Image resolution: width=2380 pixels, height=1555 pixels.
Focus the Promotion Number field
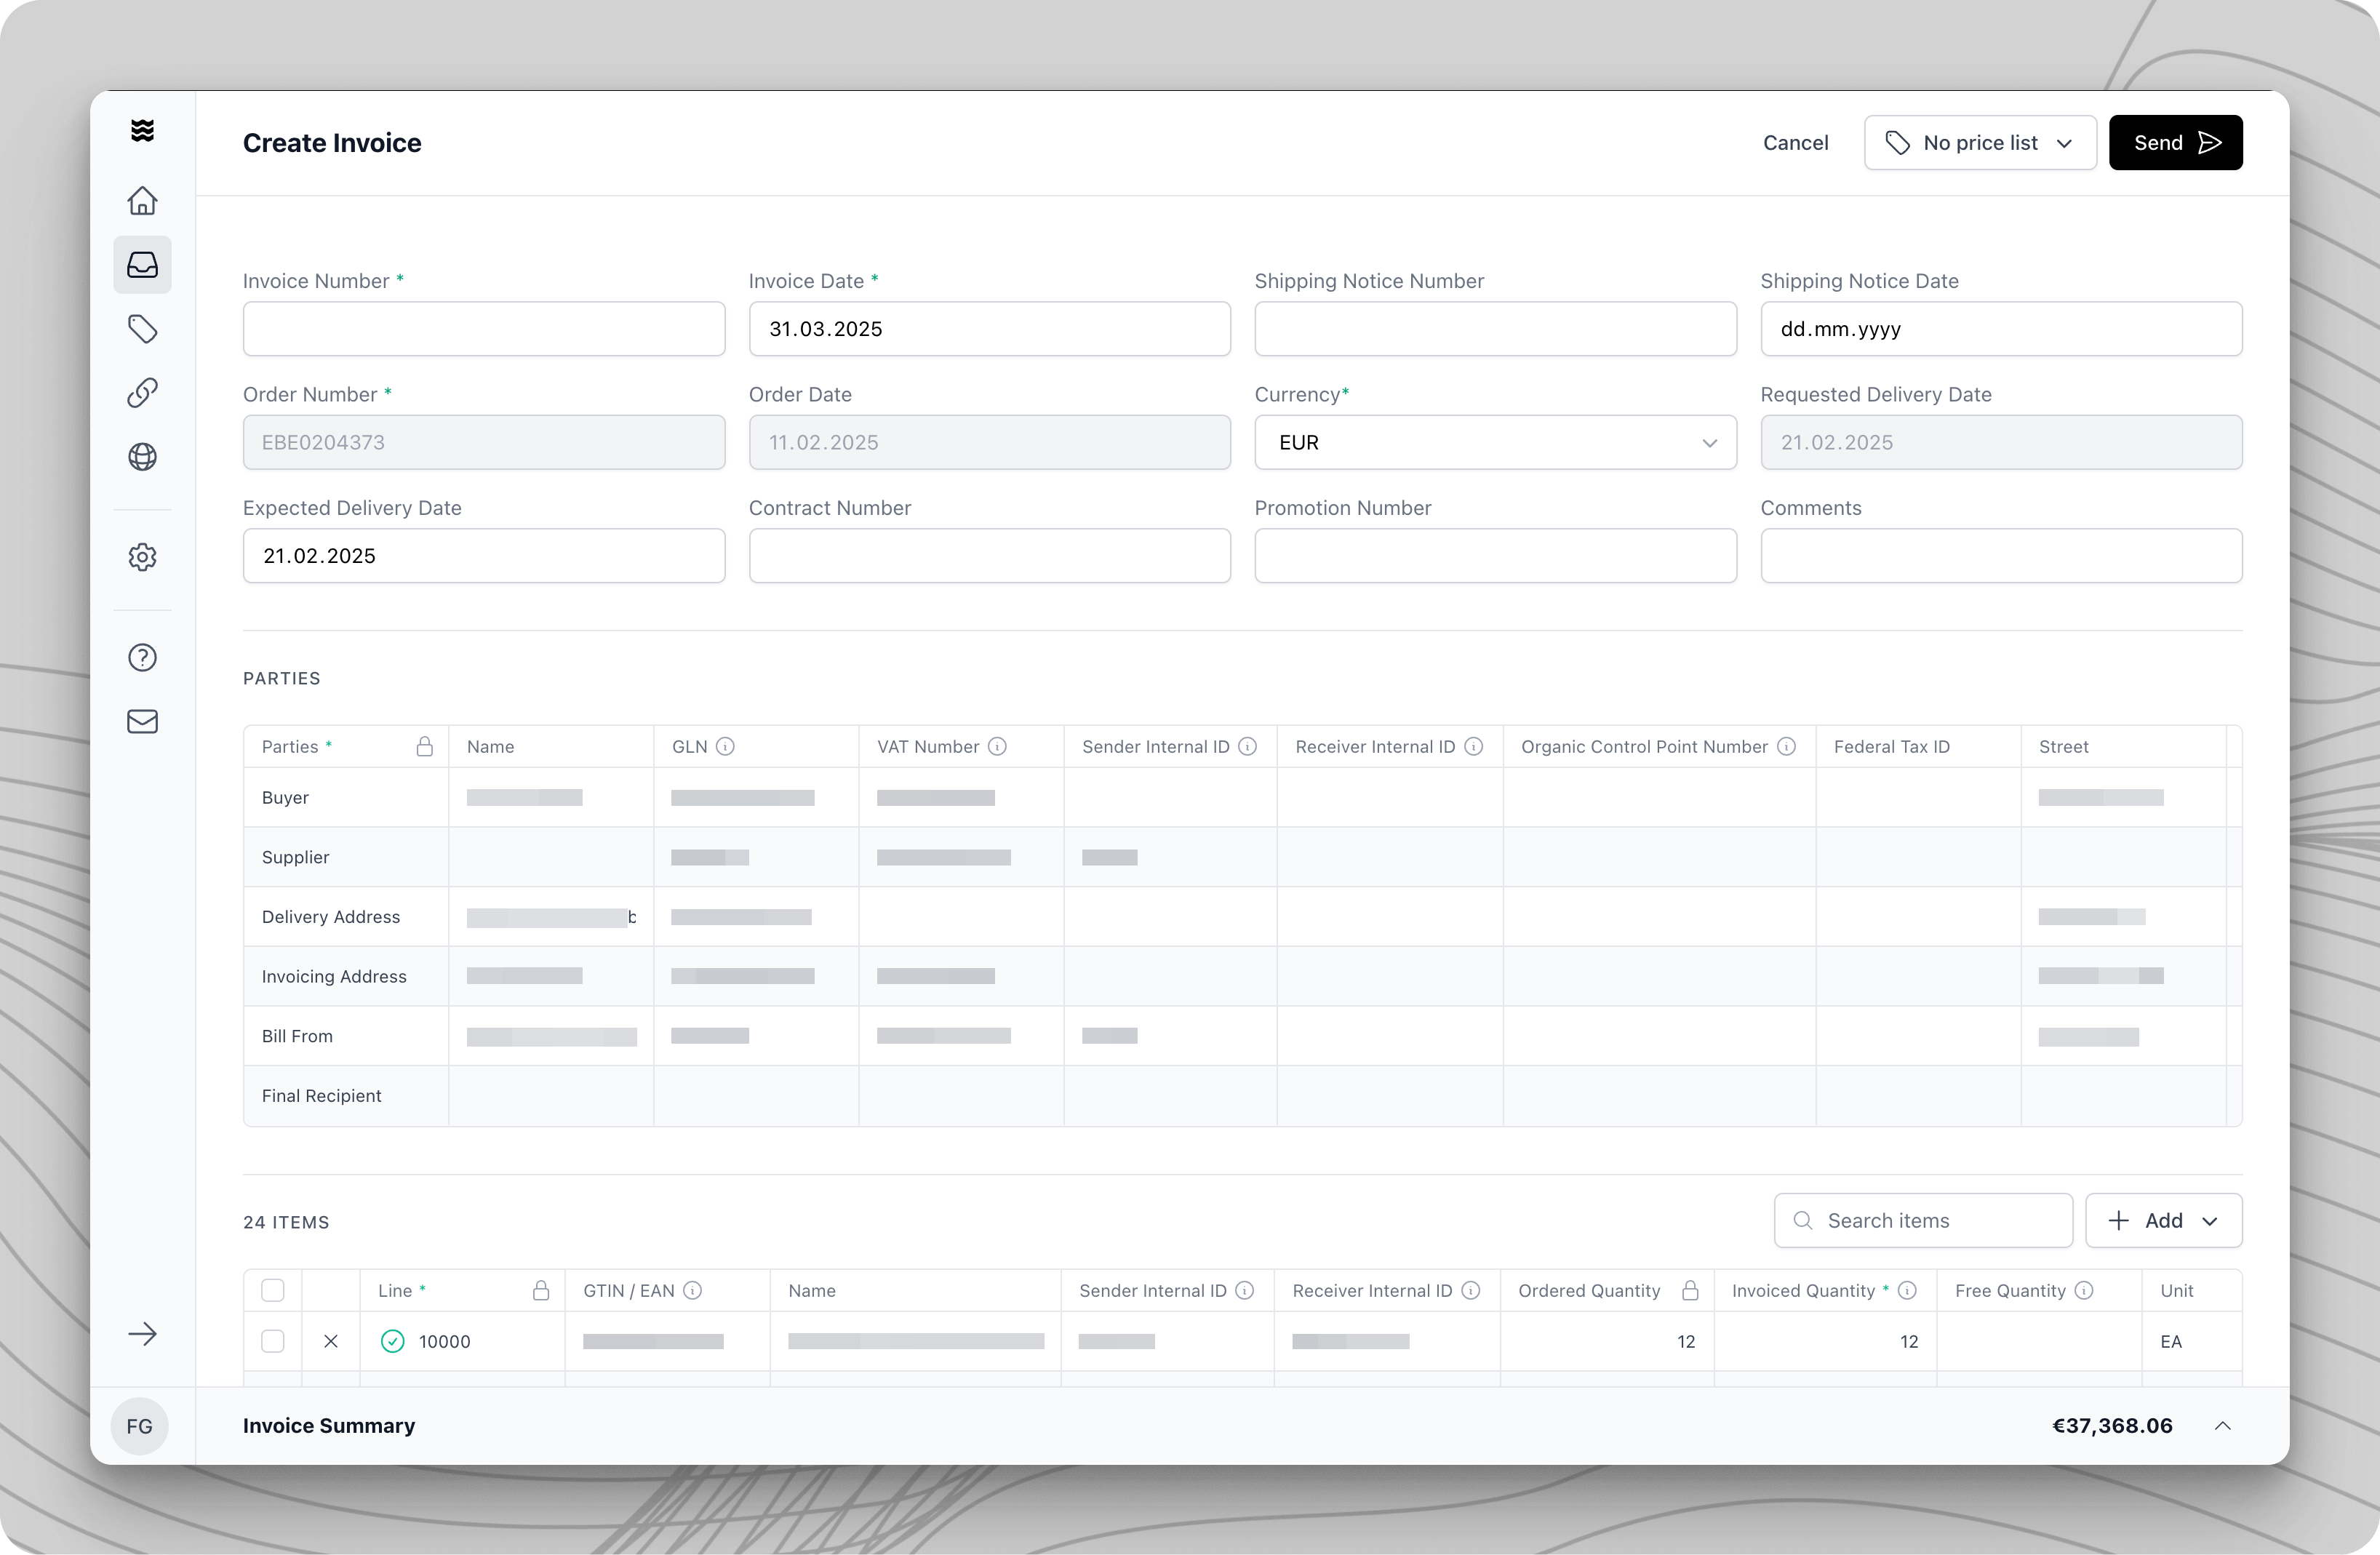[x=1495, y=556]
